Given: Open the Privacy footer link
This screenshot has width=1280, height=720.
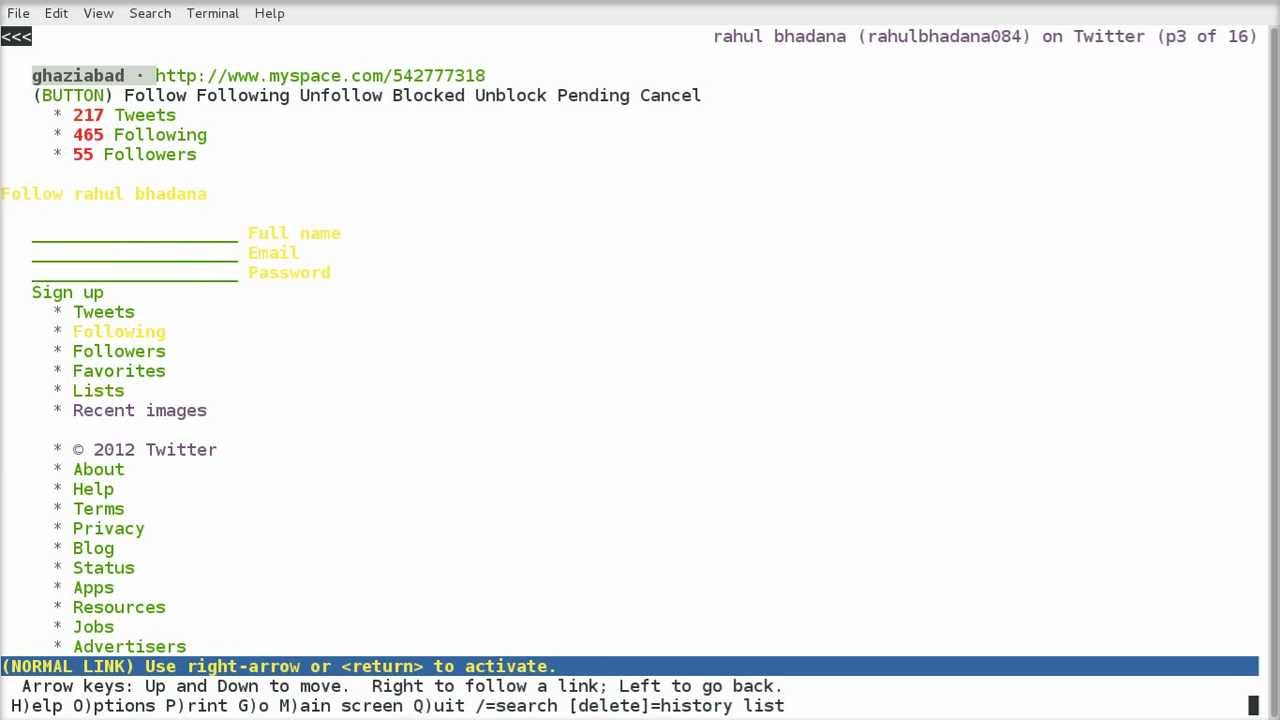Looking at the screenshot, I should 108,529.
